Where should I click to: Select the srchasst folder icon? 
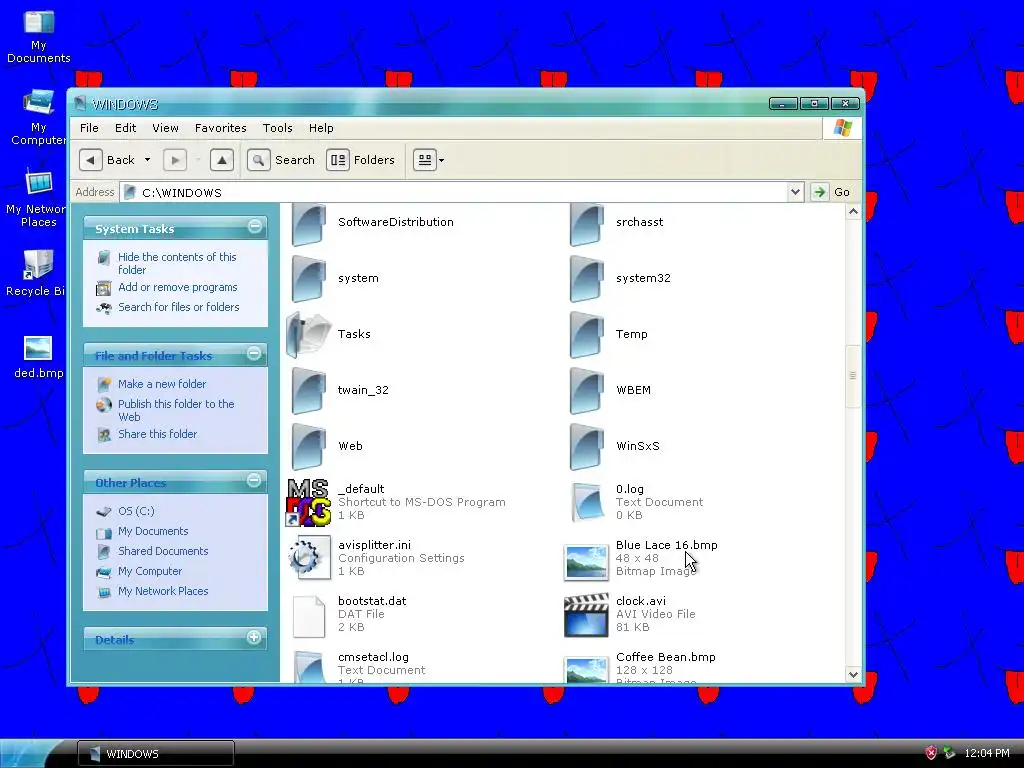[x=586, y=223]
